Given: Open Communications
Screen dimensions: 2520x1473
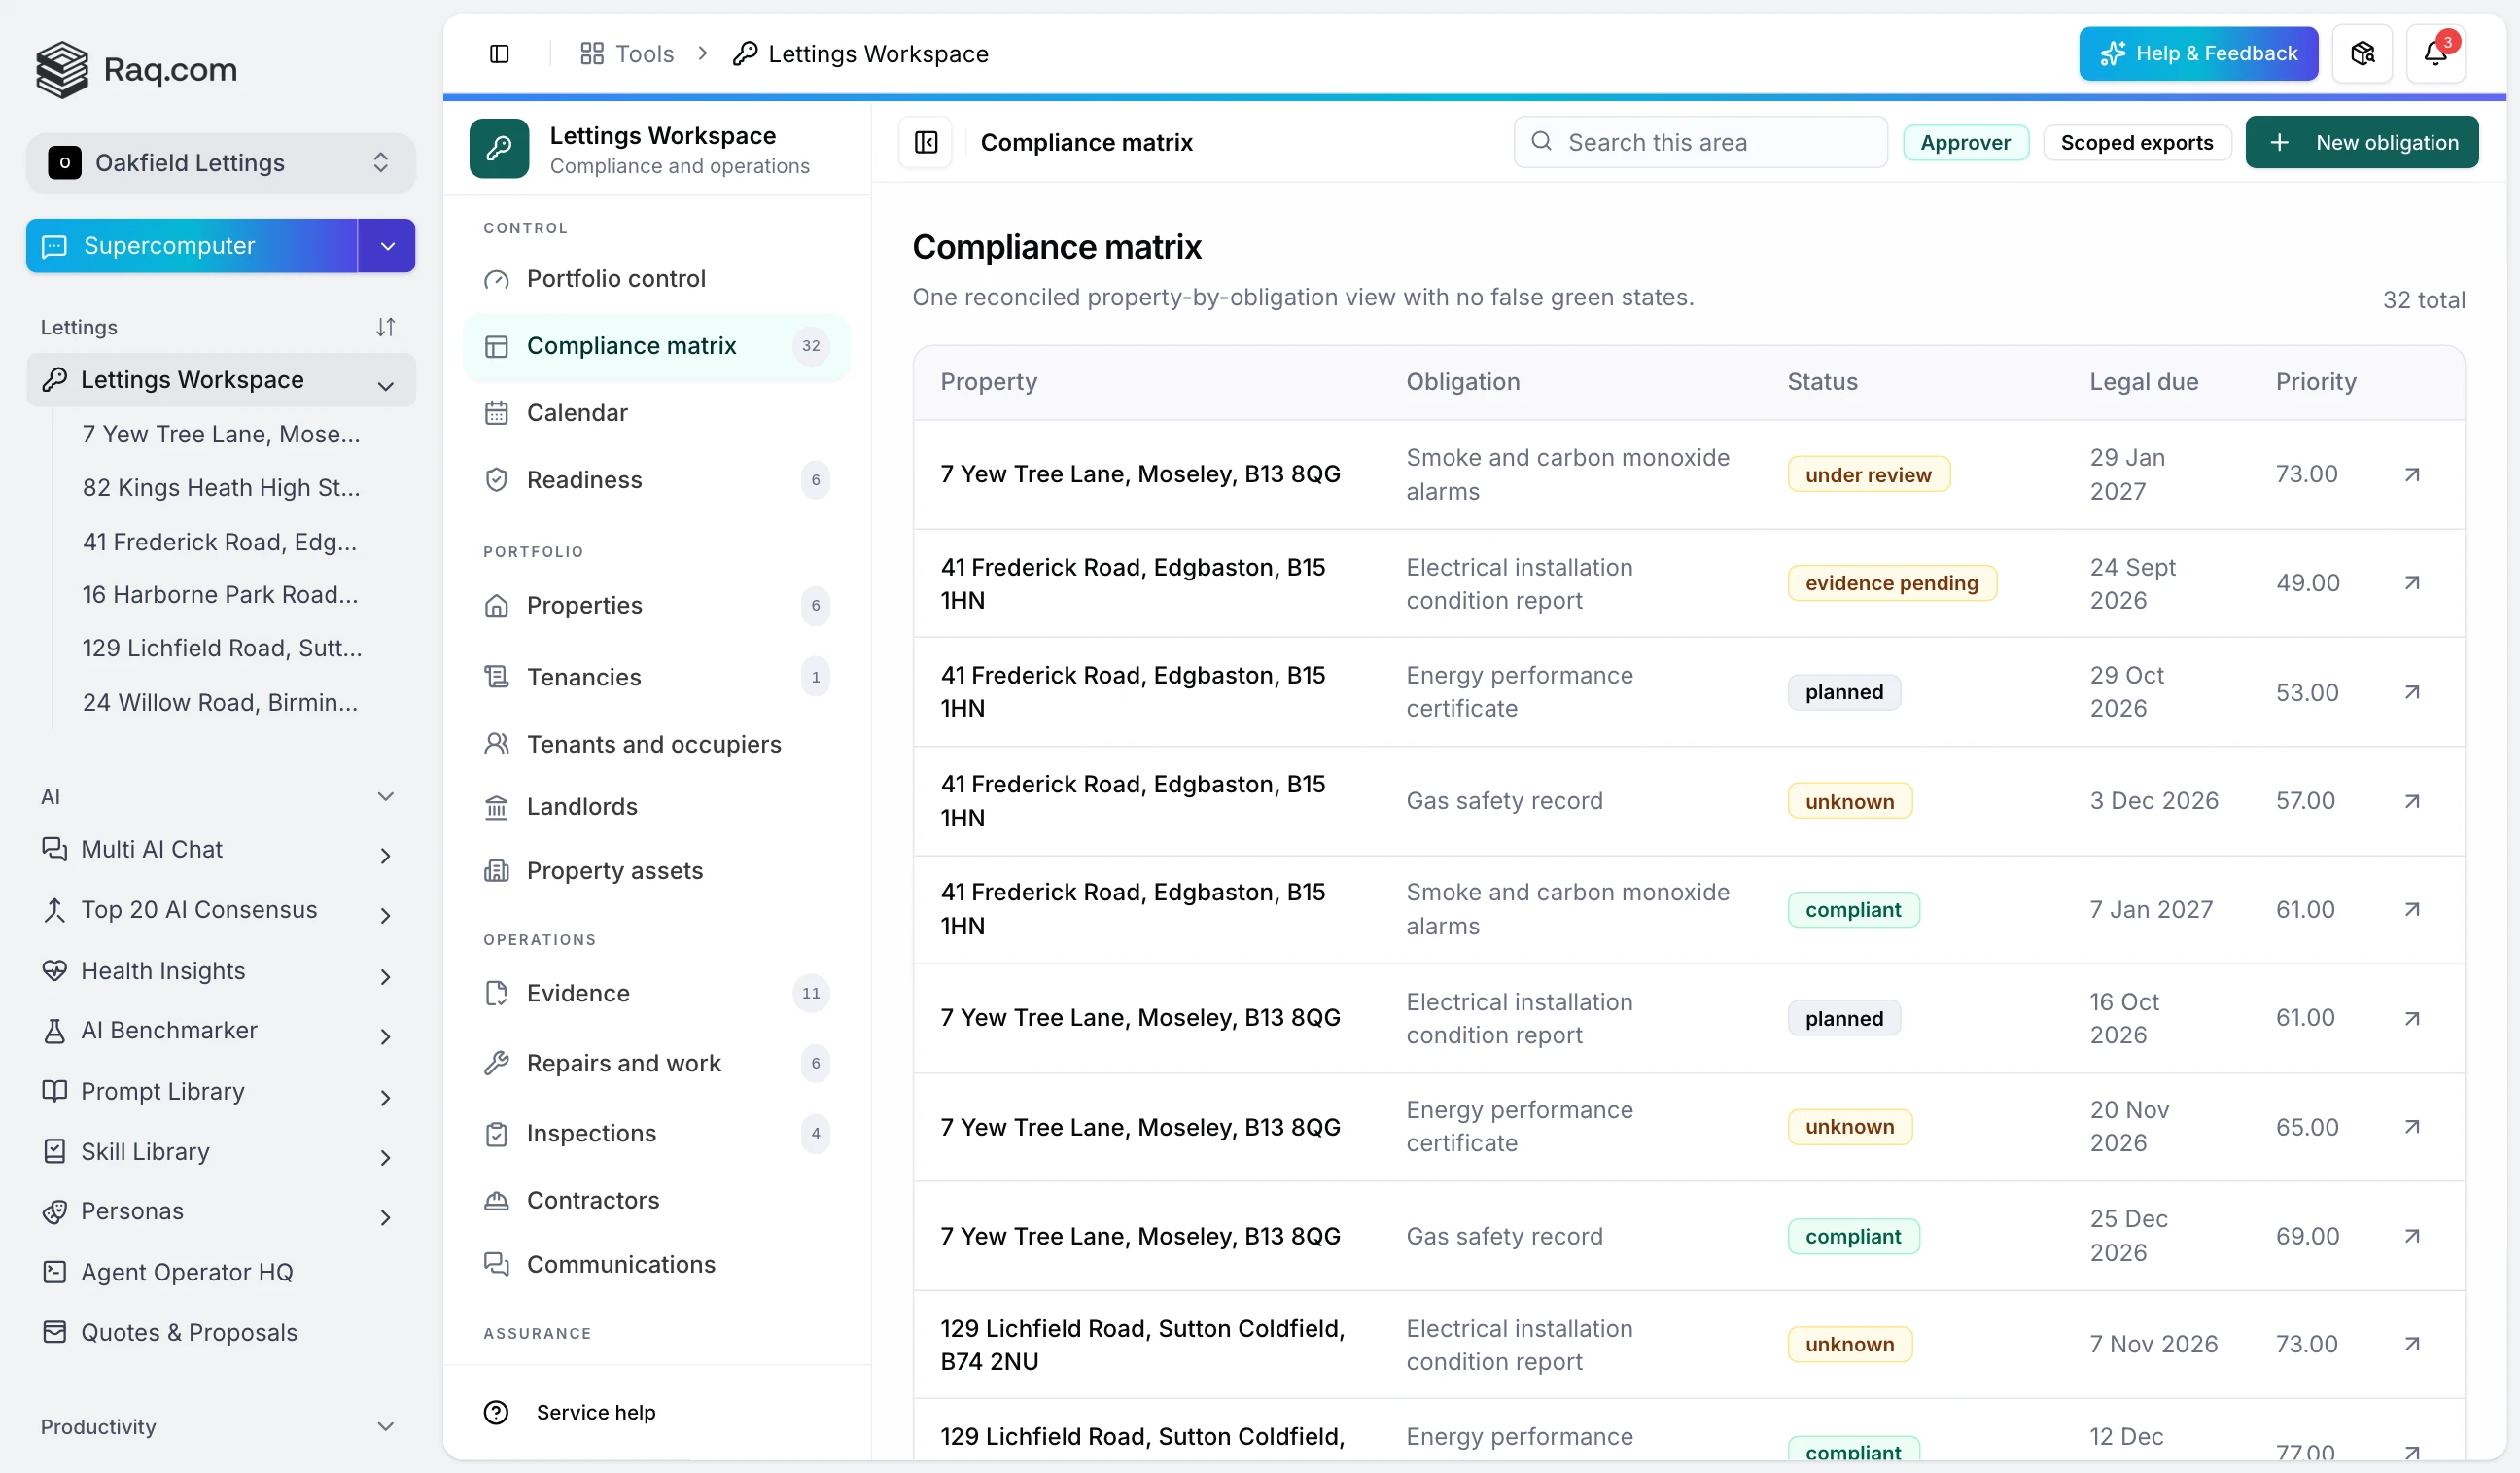Looking at the screenshot, I should pos(657,1264).
